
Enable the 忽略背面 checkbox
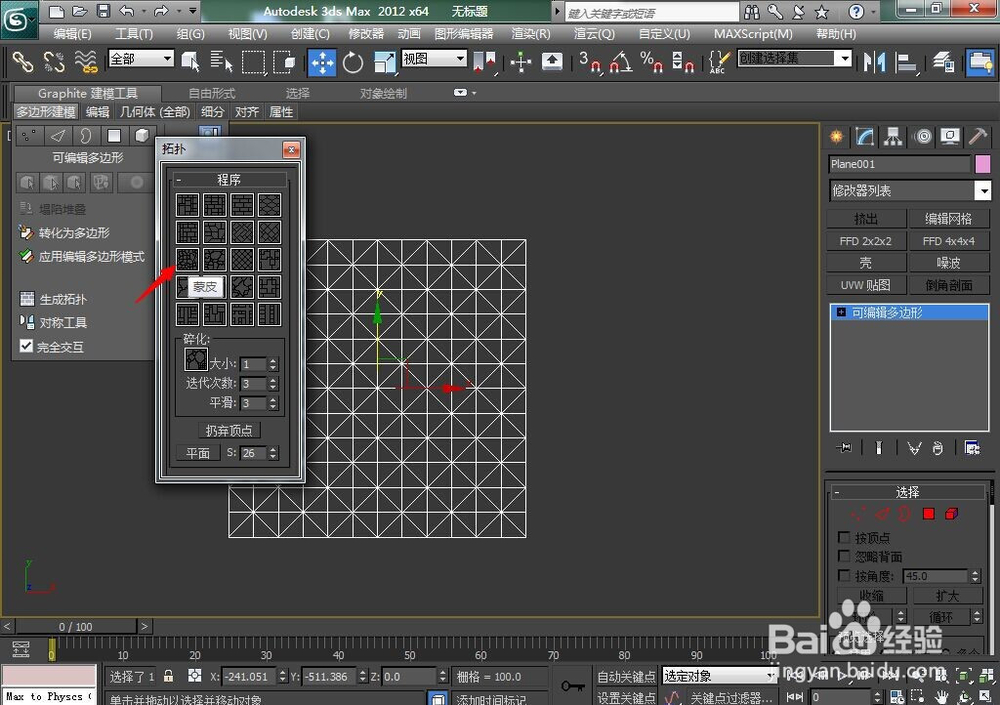pos(844,556)
